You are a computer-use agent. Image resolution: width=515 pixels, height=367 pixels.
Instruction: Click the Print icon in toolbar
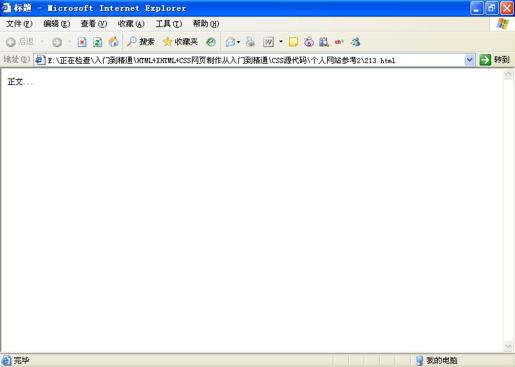[250, 42]
